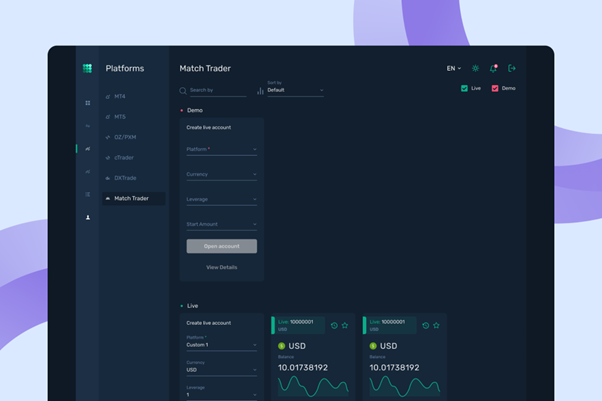Click the balance sparkline on the right Live card
Image resolution: width=602 pixels, height=401 pixels.
[404, 386]
